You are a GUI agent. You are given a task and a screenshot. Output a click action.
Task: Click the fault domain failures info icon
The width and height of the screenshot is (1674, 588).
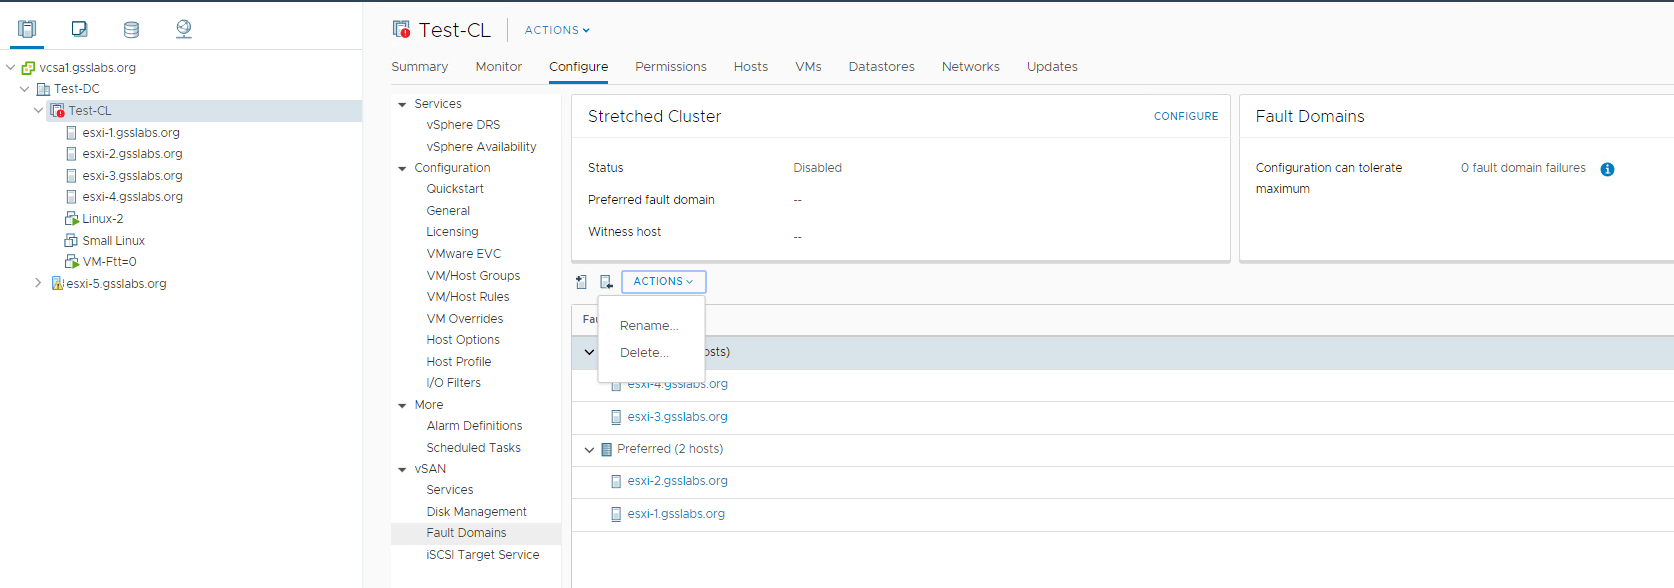coord(1607,169)
